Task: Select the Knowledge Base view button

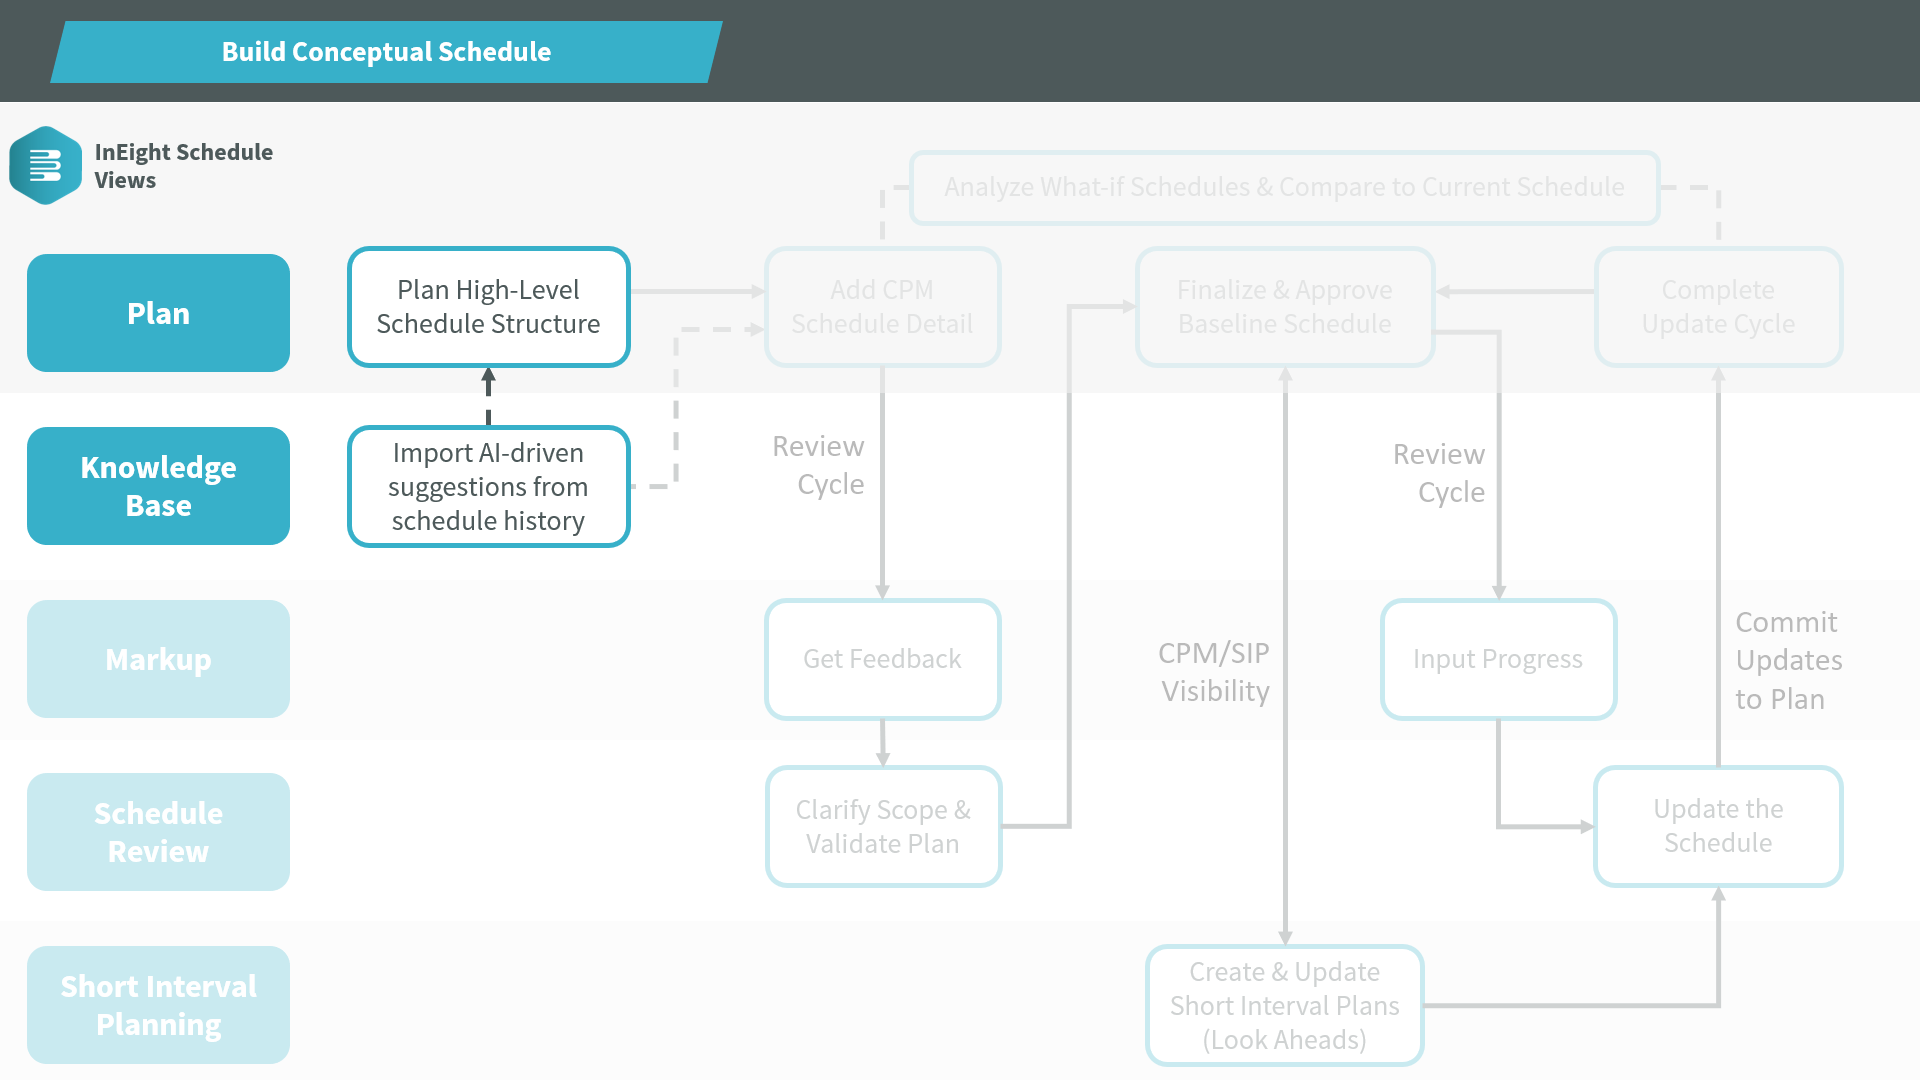Action: pyautogui.click(x=158, y=486)
